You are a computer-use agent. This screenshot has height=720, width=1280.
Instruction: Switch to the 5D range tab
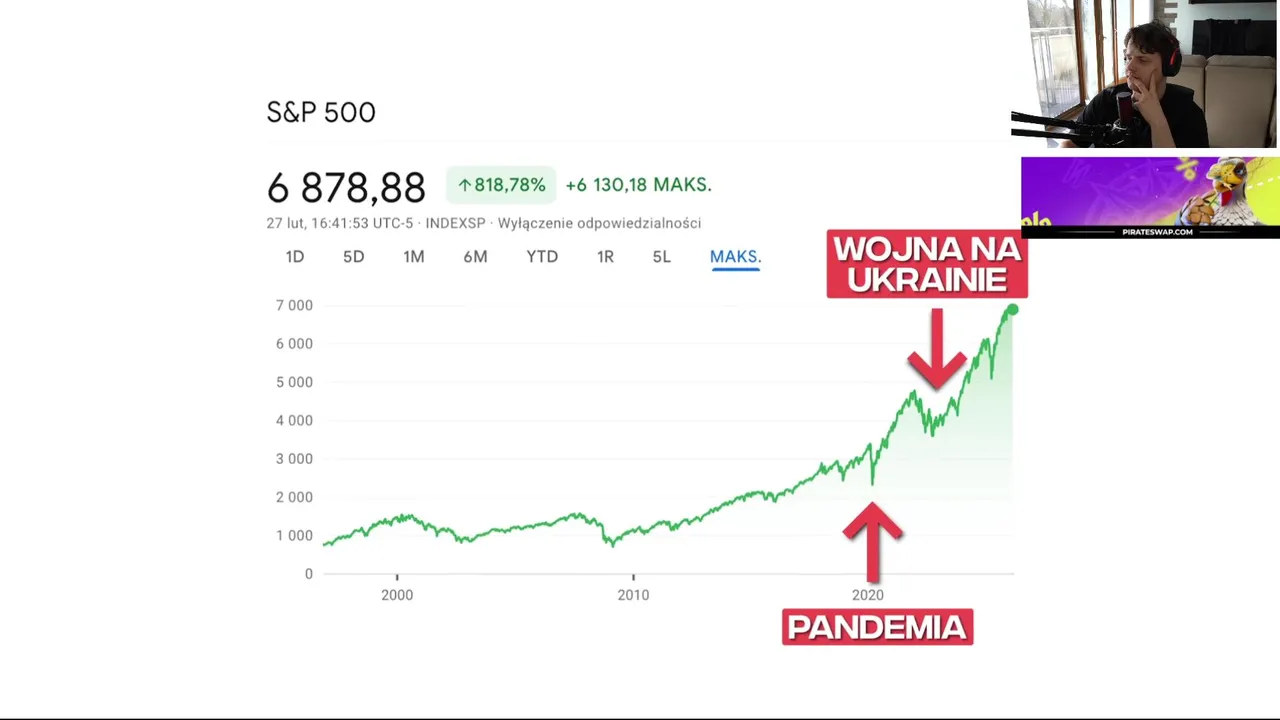pos(353,257)
